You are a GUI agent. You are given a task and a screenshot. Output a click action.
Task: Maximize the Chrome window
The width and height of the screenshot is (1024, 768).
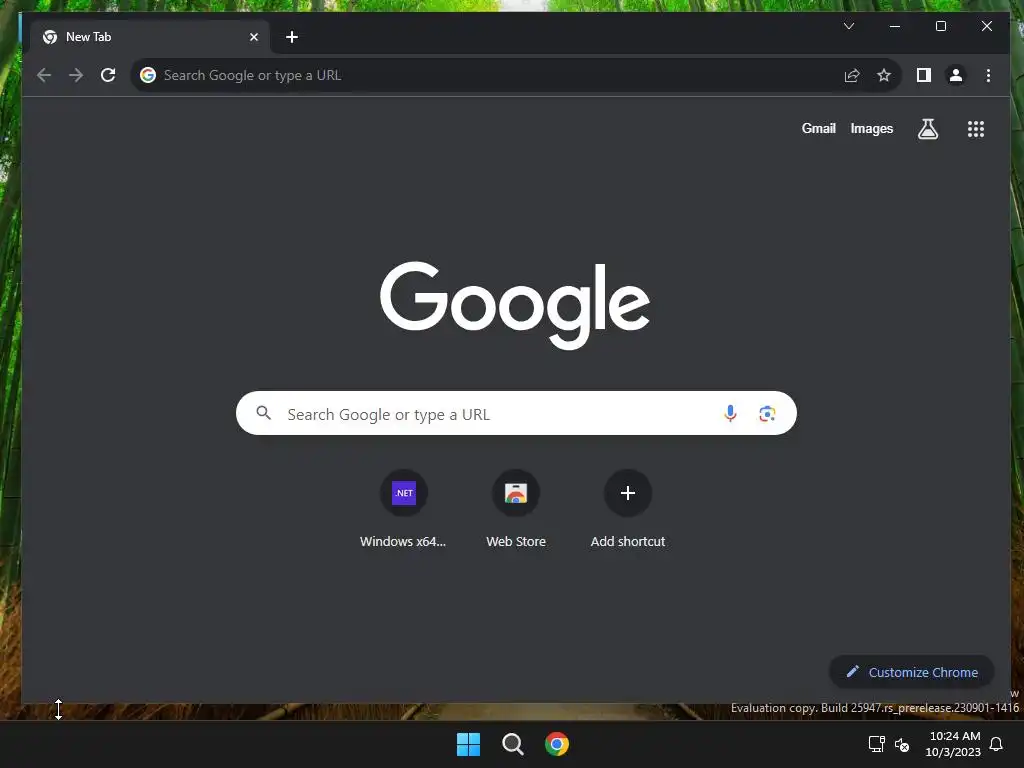pyautogui.click(x=940, y=26)
